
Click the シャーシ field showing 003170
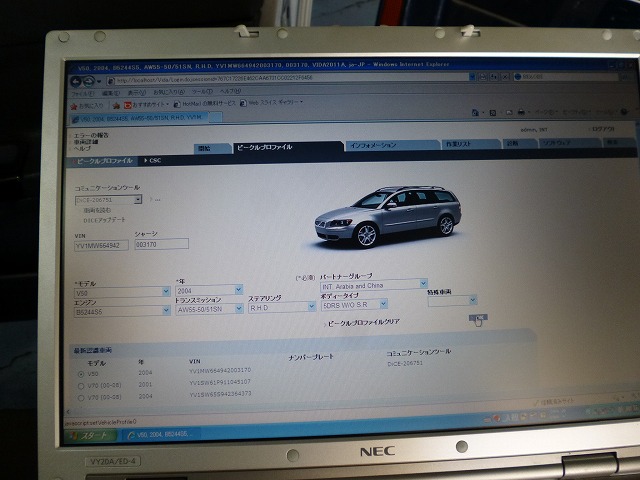coord(162,244)
